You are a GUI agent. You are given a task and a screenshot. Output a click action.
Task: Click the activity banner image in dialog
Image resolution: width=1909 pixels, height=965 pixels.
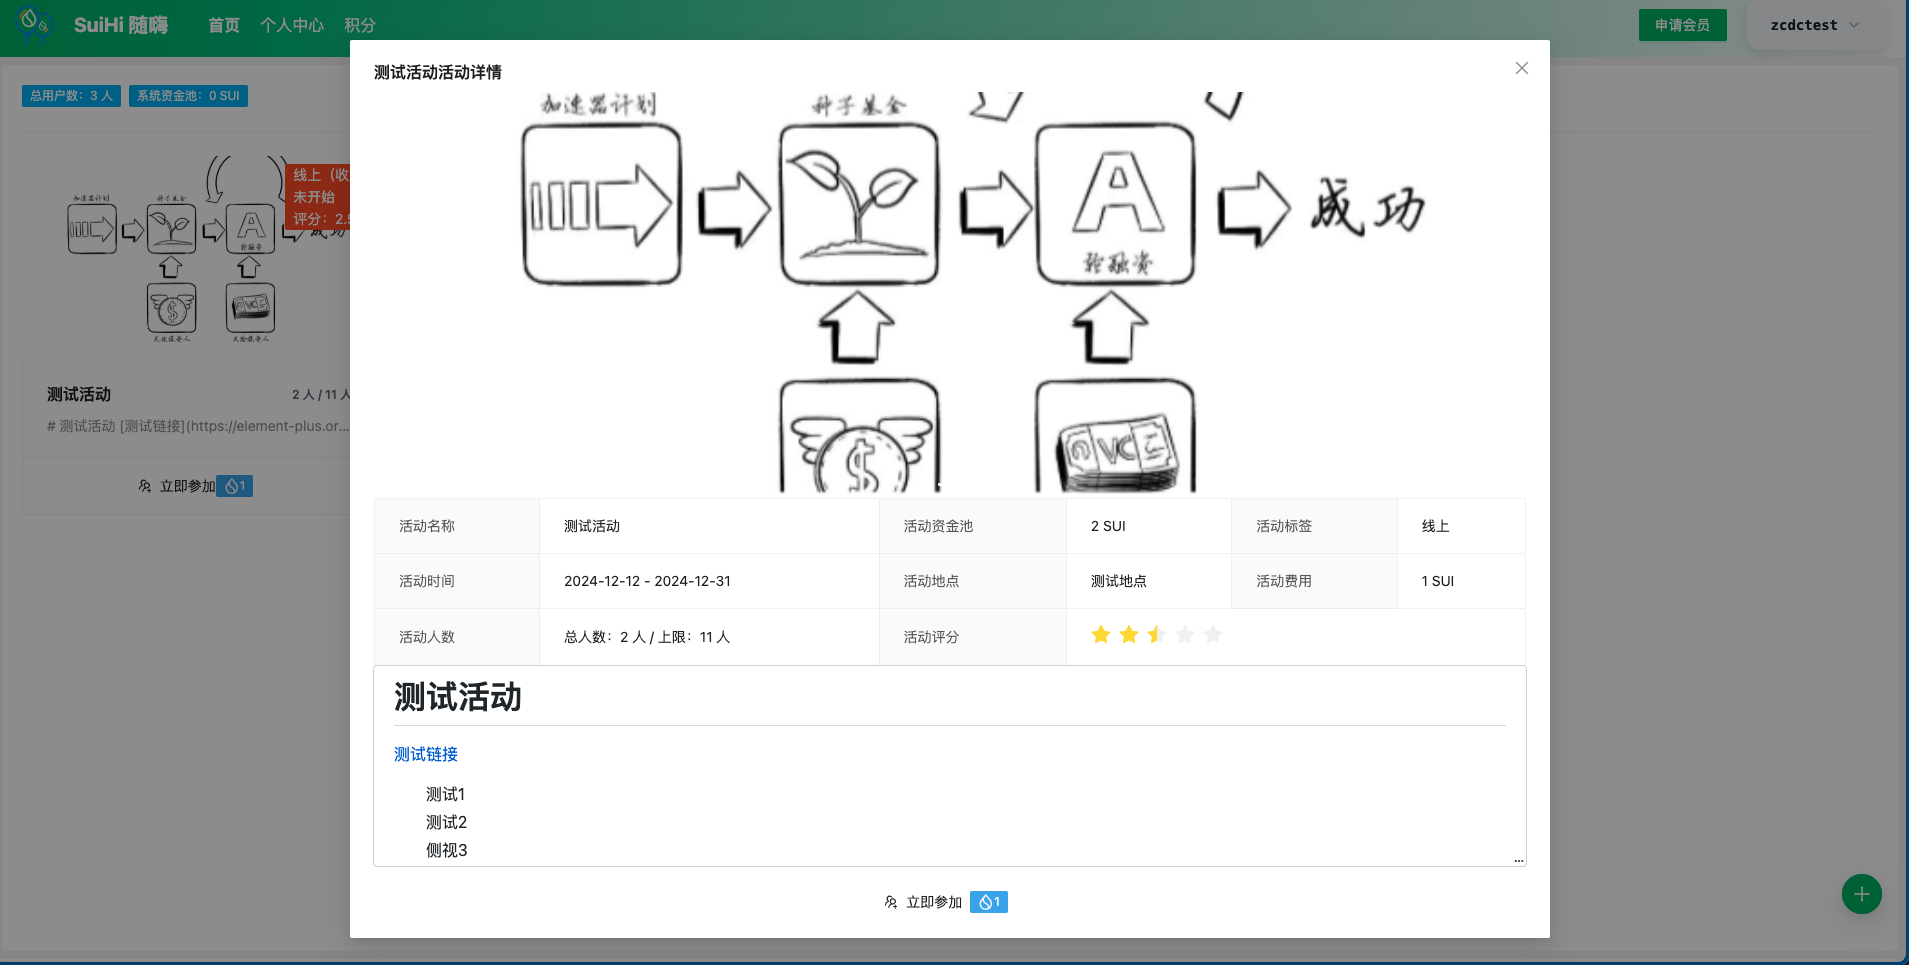point(950,292)
